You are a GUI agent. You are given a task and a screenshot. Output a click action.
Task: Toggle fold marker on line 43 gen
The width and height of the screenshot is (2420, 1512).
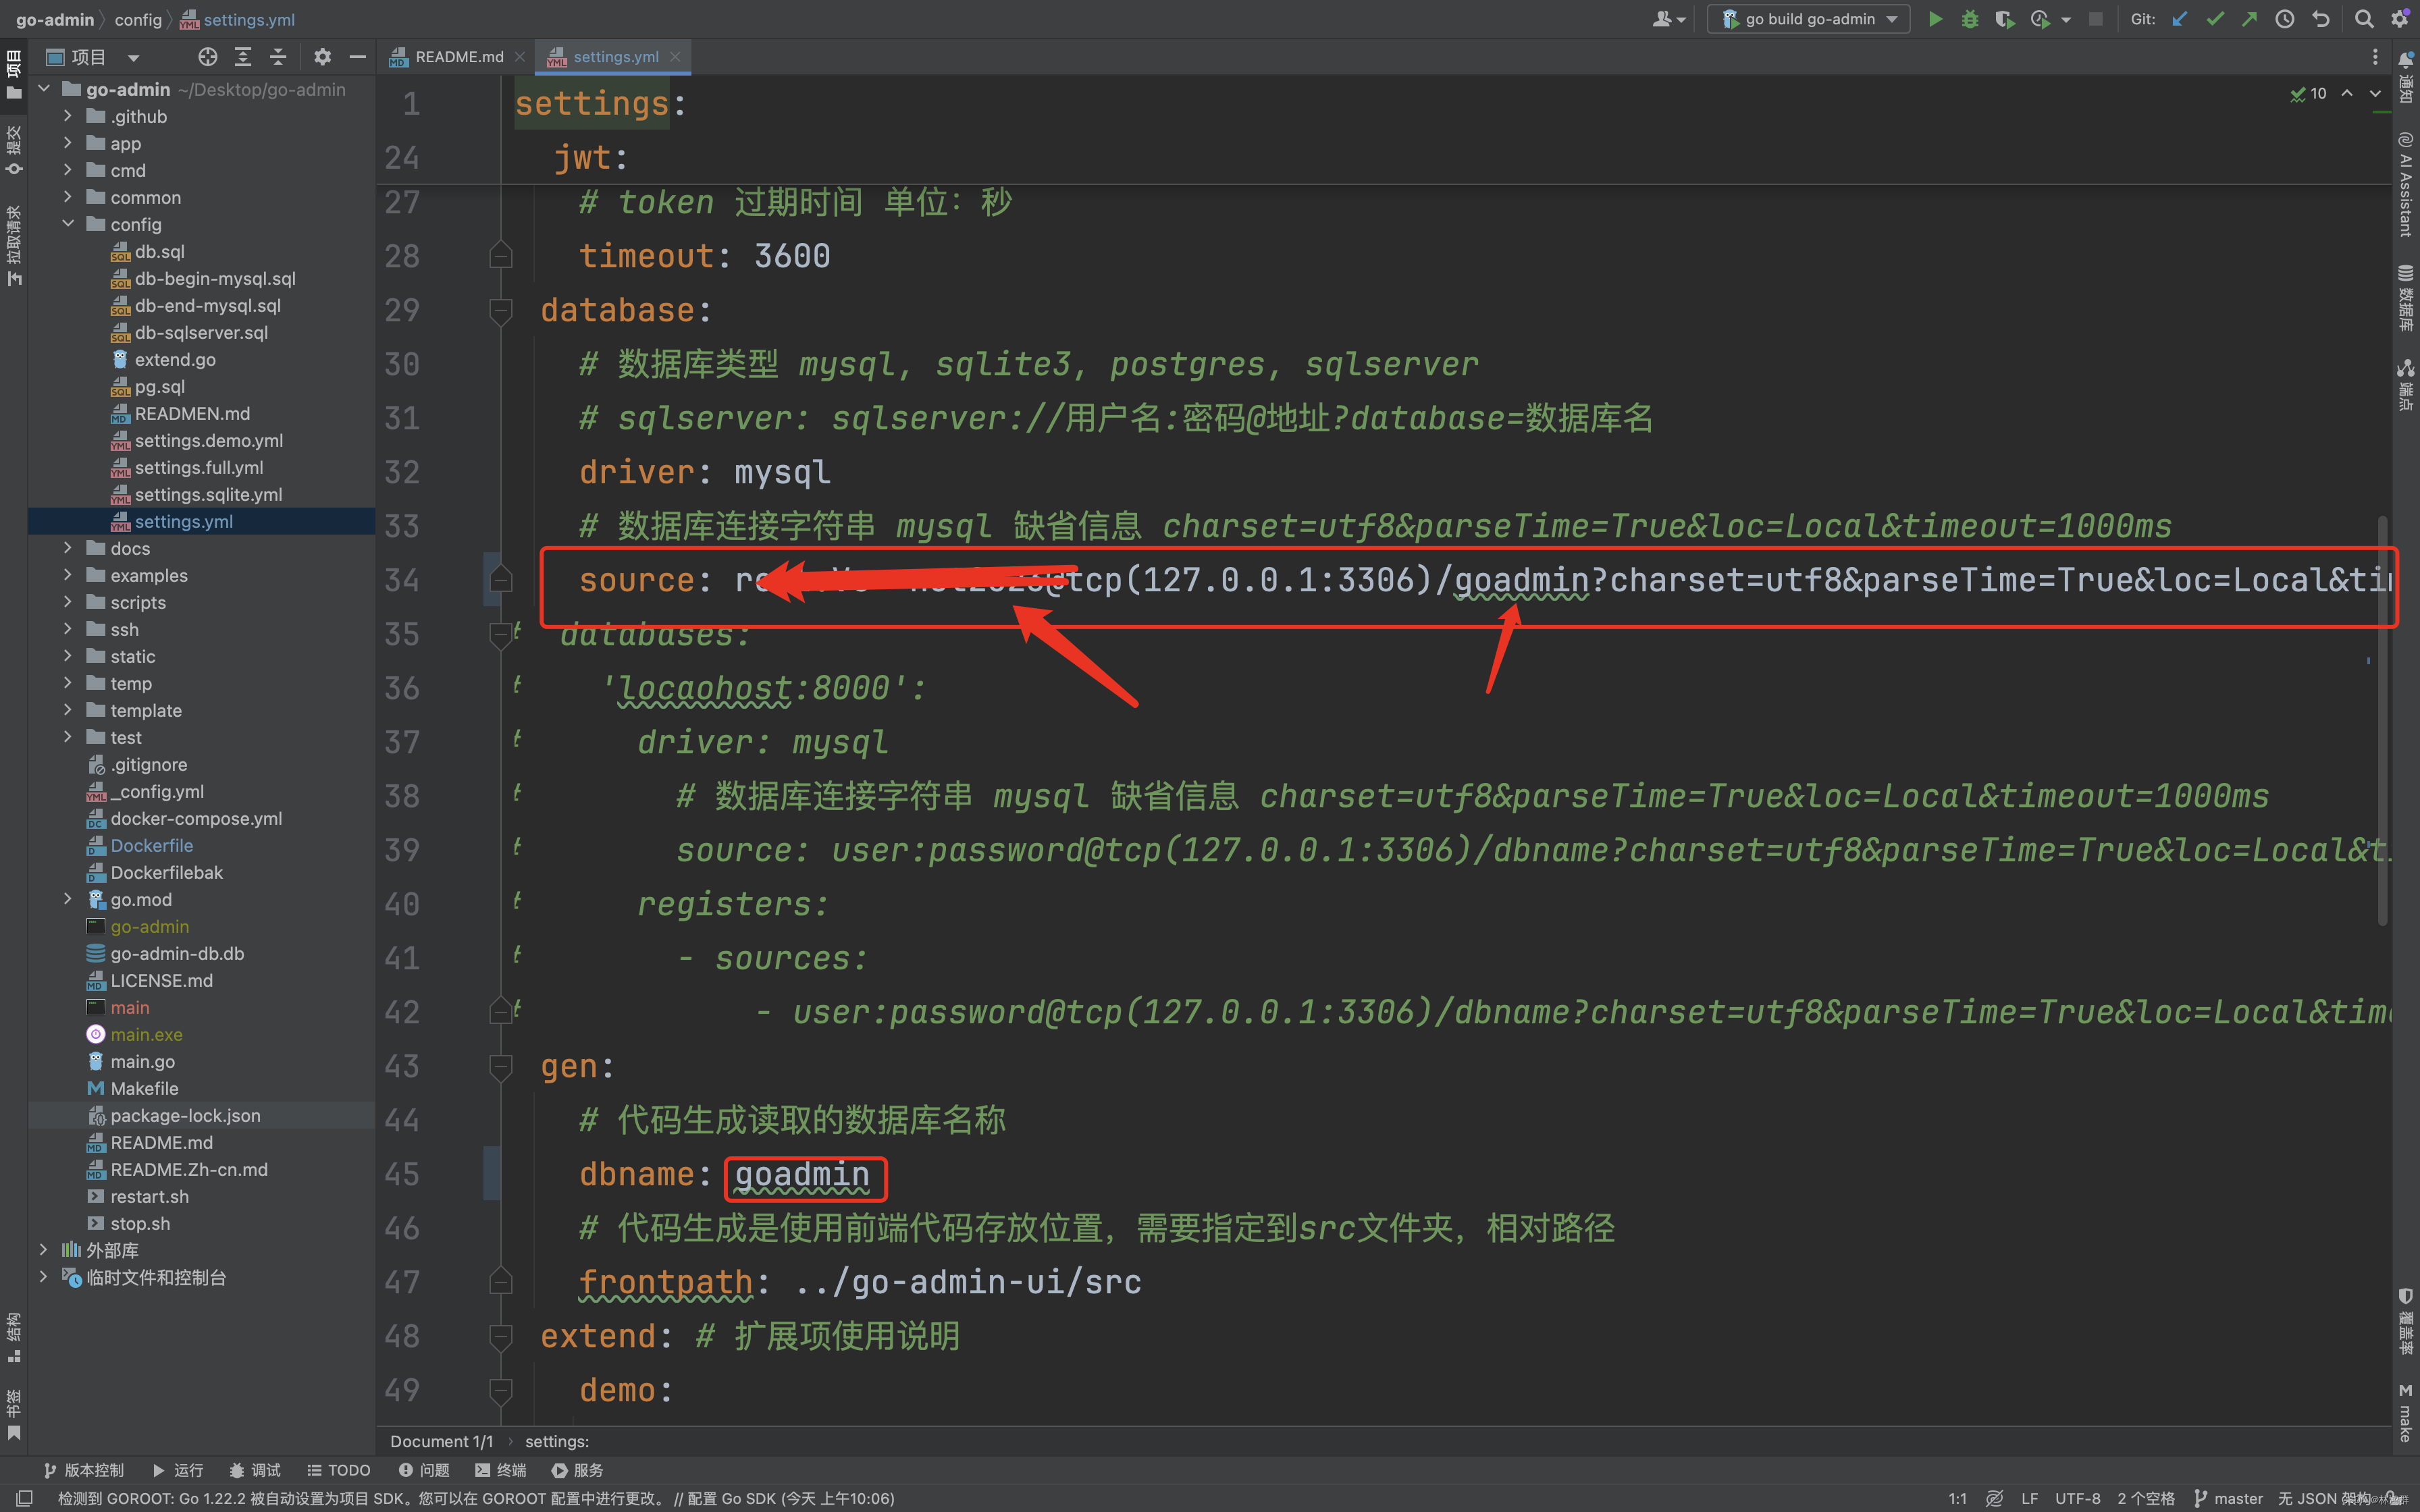(501, 1067)
